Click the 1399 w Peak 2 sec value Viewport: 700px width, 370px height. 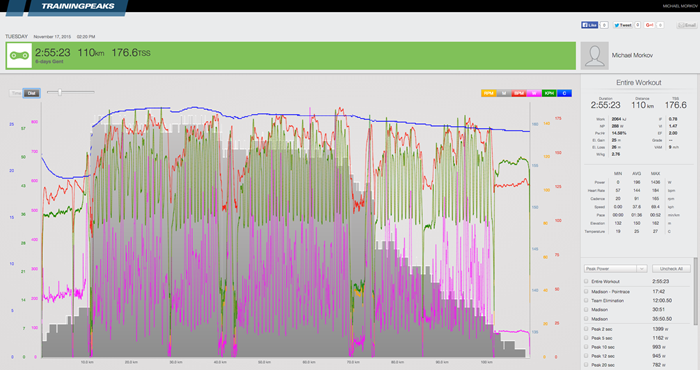click(660, 329)
